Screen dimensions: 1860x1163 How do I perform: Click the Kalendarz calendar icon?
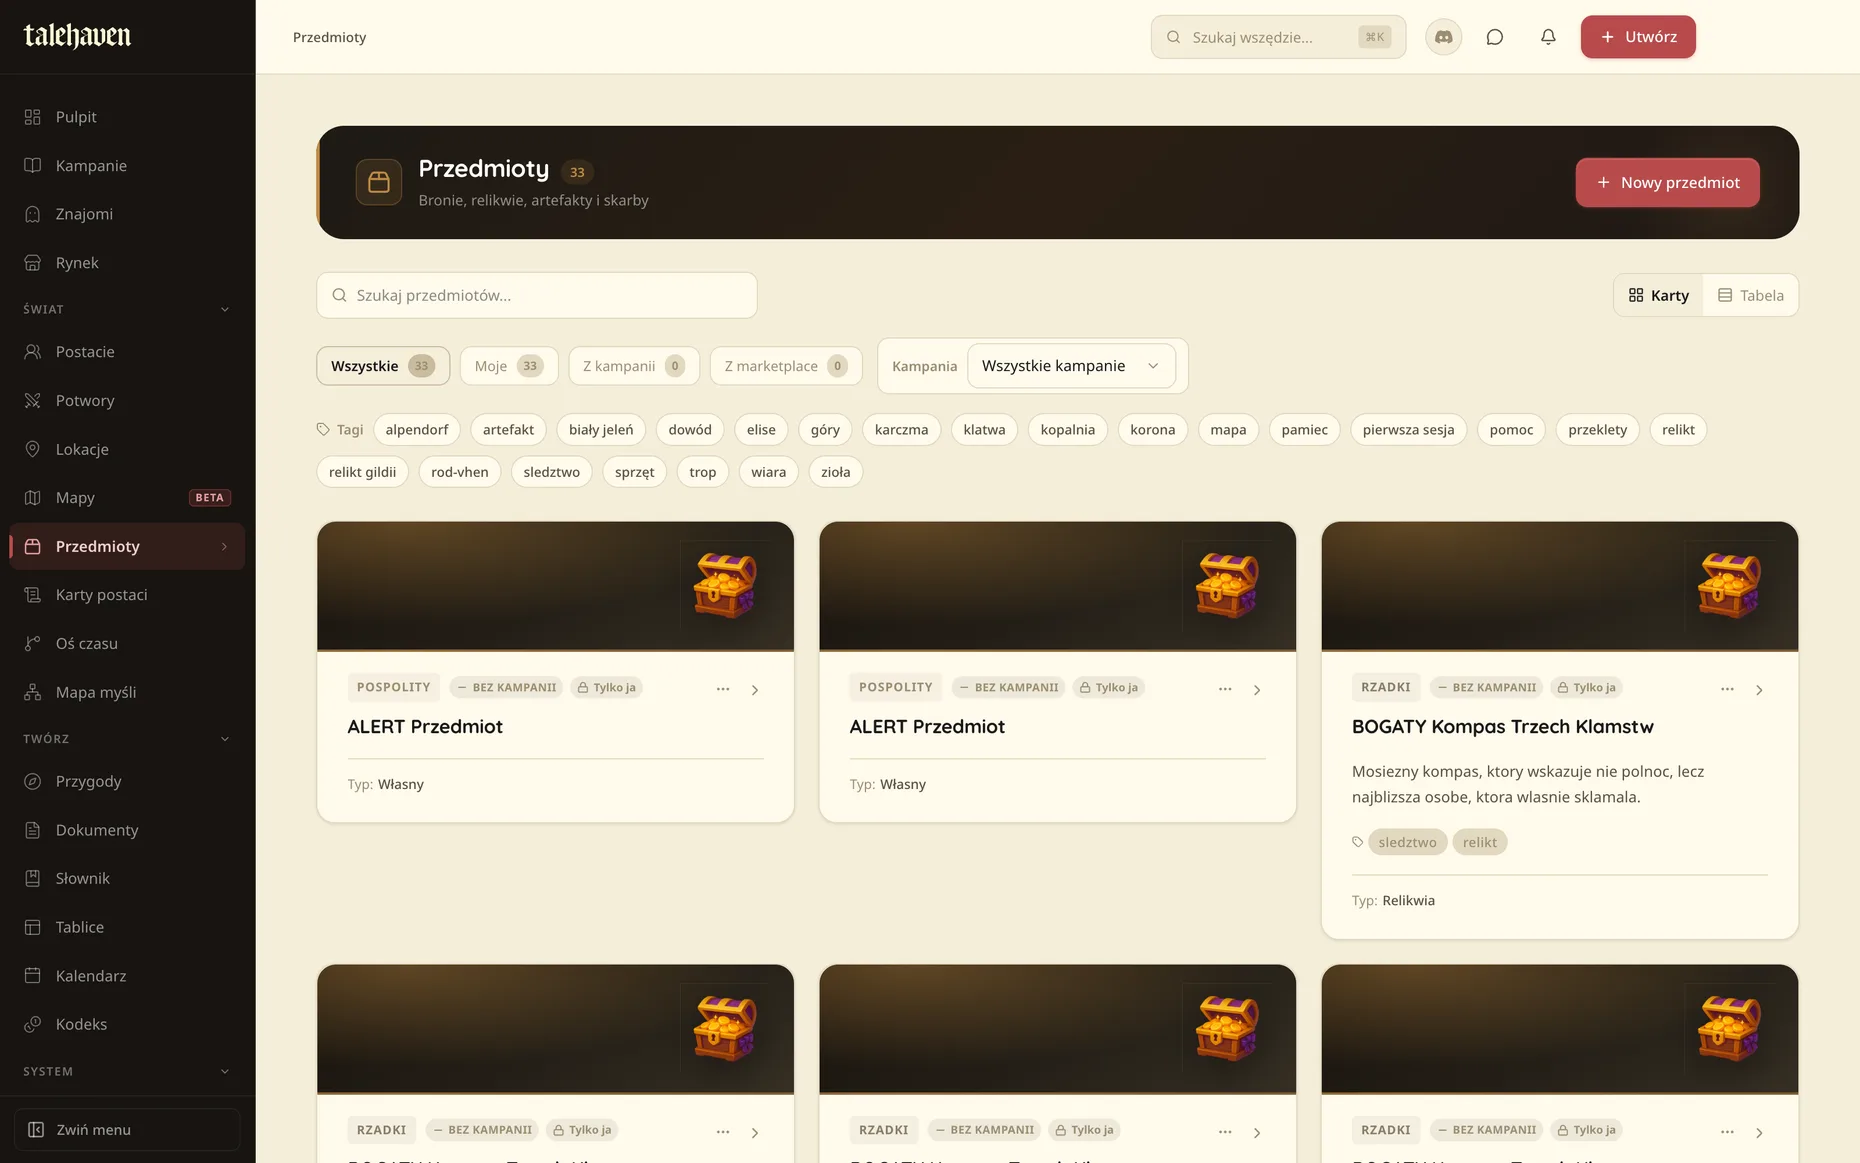point(33,975)
